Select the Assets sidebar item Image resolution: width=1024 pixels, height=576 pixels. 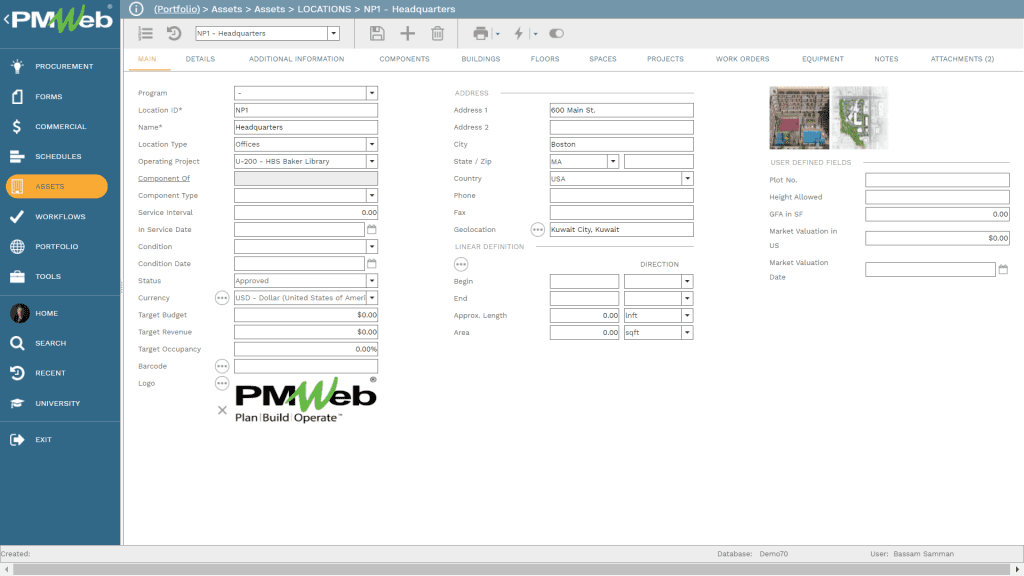click(57, 186)
